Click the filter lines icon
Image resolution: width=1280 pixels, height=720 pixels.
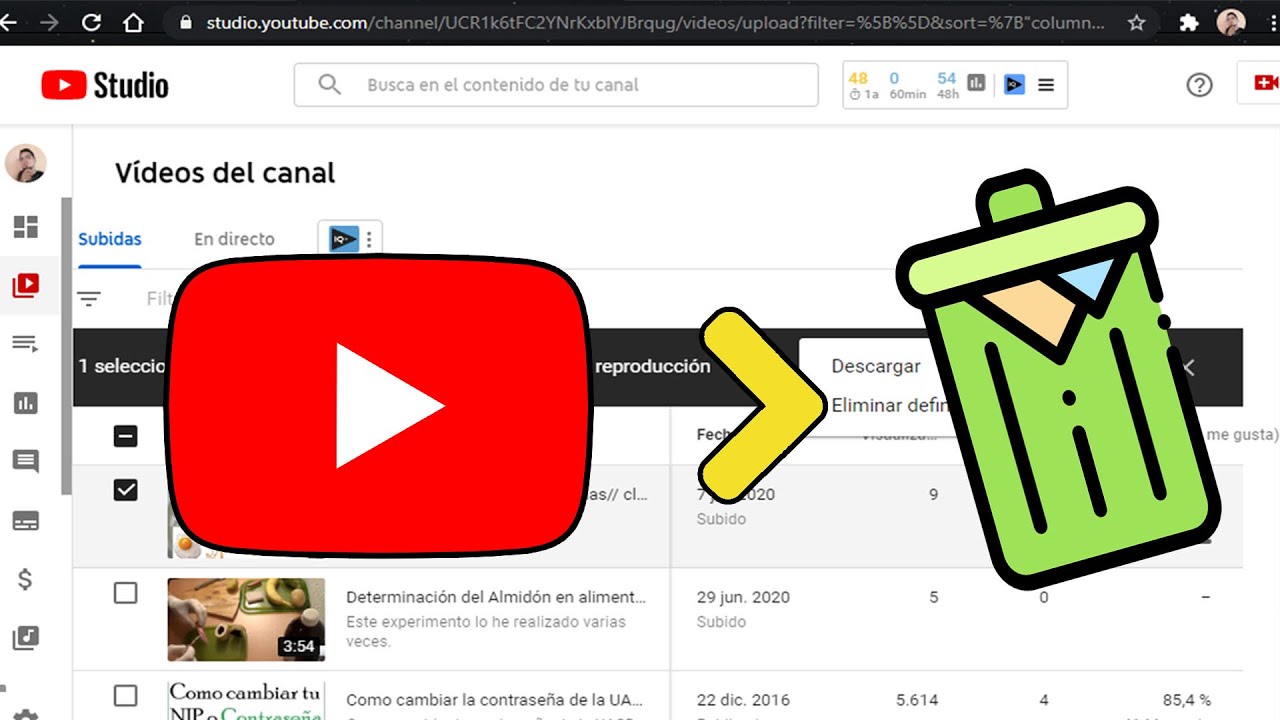pos(90,298)
